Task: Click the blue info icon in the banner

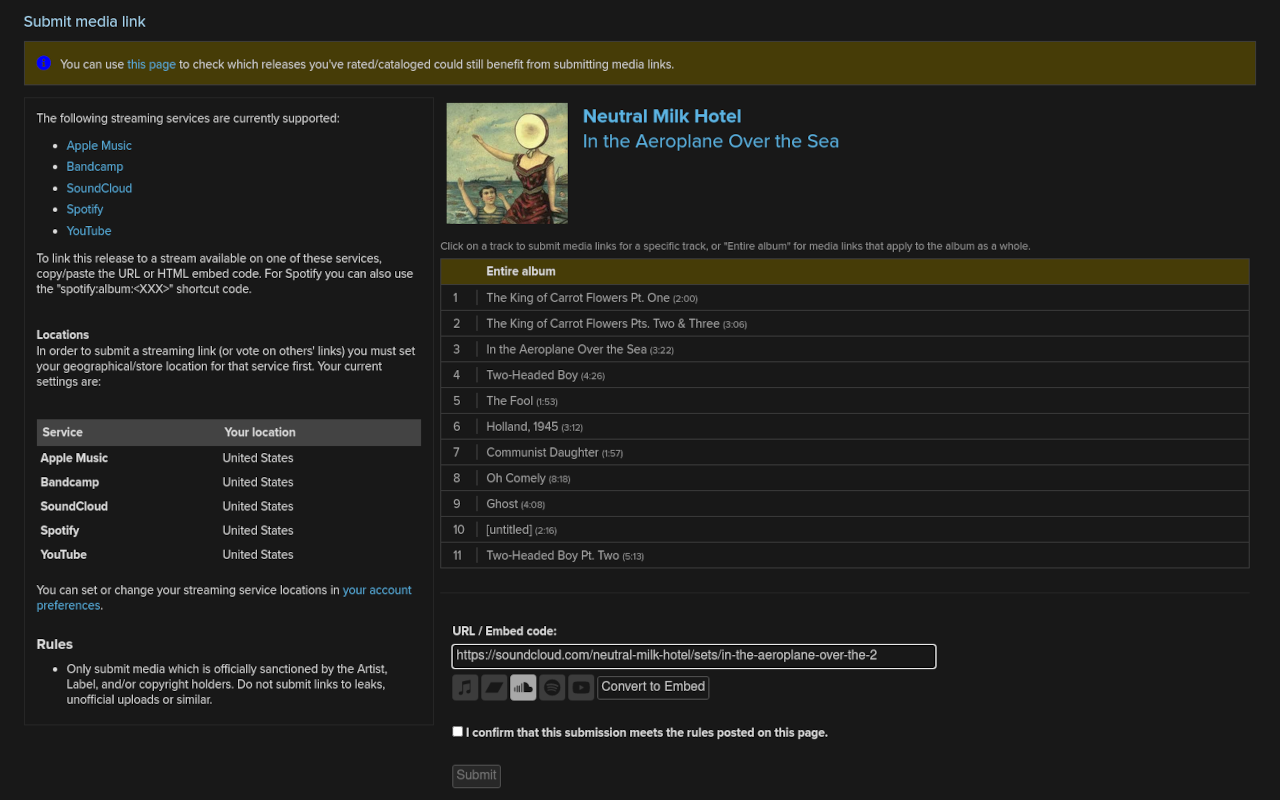Action: (x=44, y=63)
